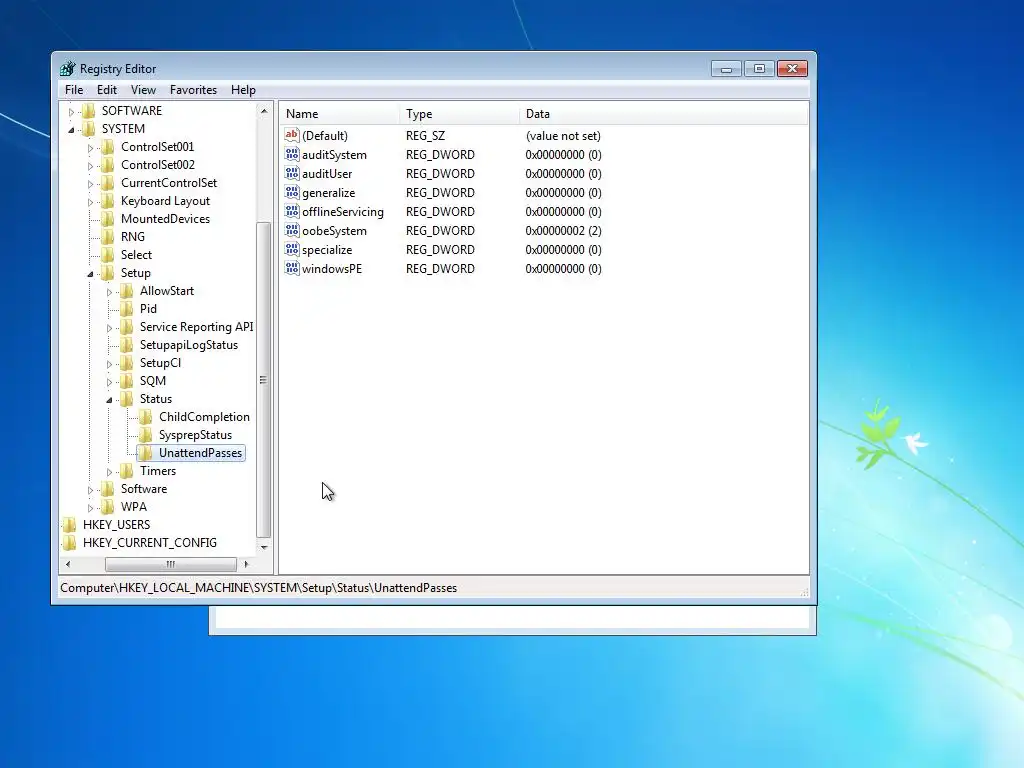Click the DWORD icon of oobeSystem

(x=291, y=231)
